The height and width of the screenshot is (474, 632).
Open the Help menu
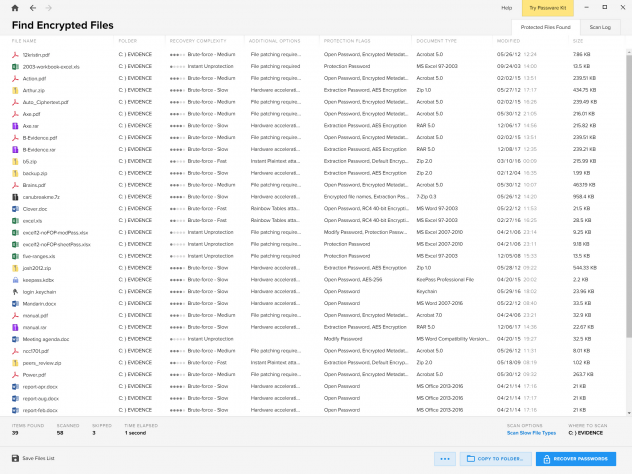[506, 7]
